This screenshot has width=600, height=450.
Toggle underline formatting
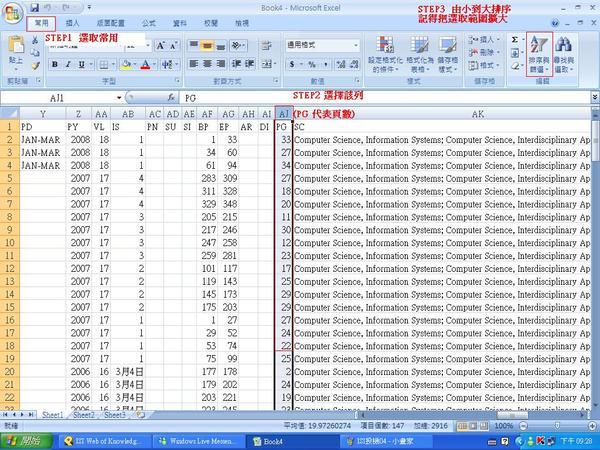tap(81, 64)
